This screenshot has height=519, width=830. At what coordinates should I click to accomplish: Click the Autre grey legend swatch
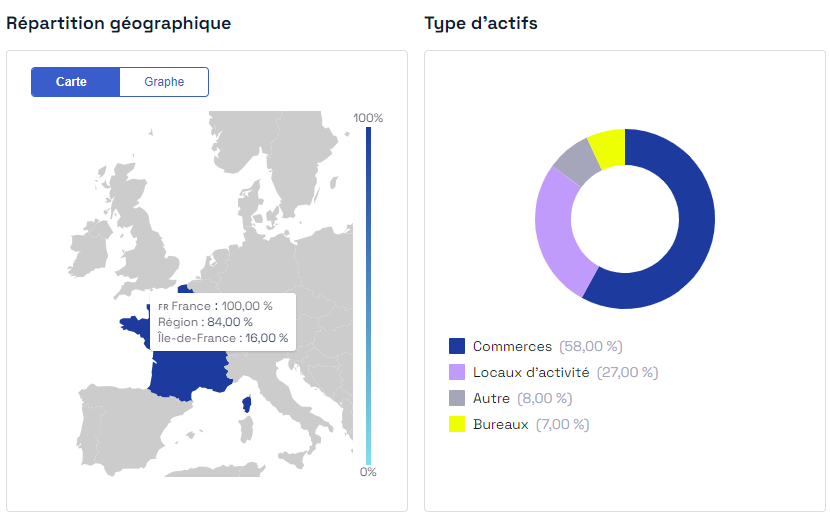tap(457, 398)
